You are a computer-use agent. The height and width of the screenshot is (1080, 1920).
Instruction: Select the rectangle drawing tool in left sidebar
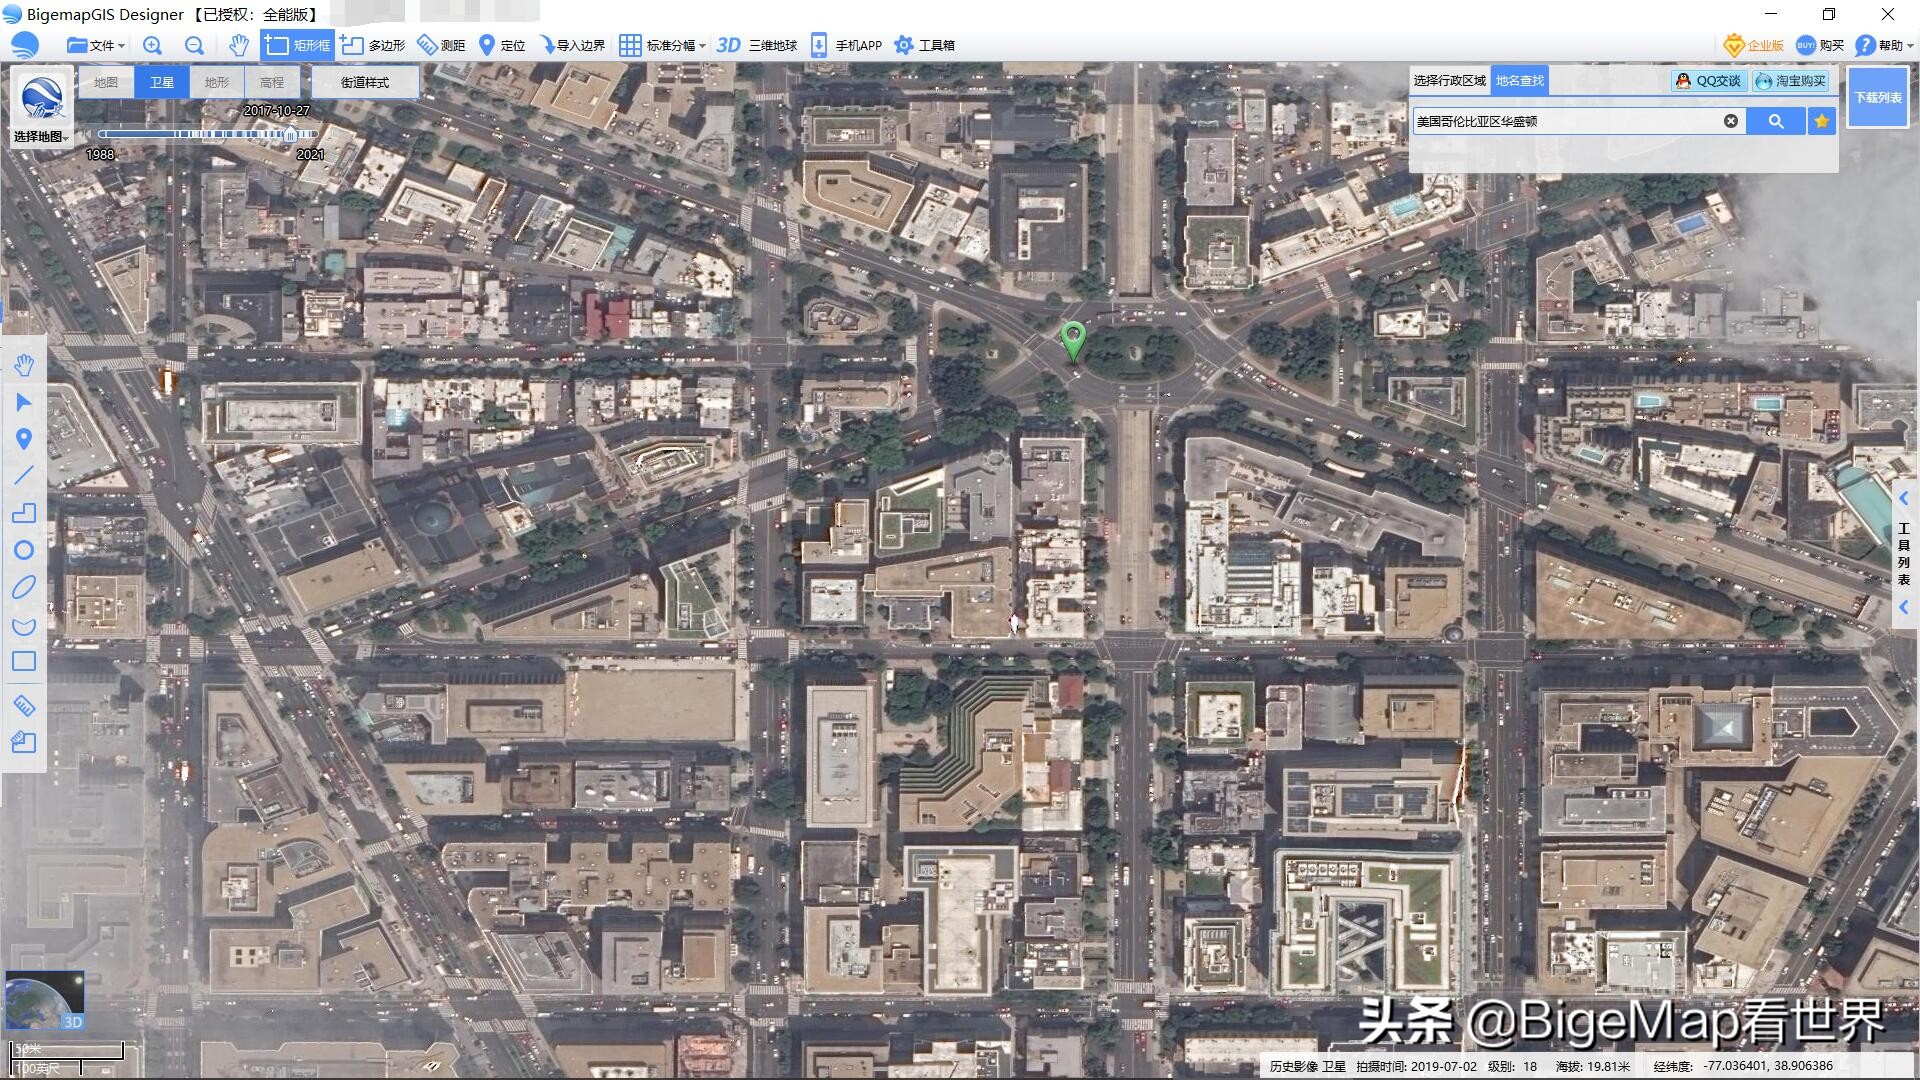24,661
